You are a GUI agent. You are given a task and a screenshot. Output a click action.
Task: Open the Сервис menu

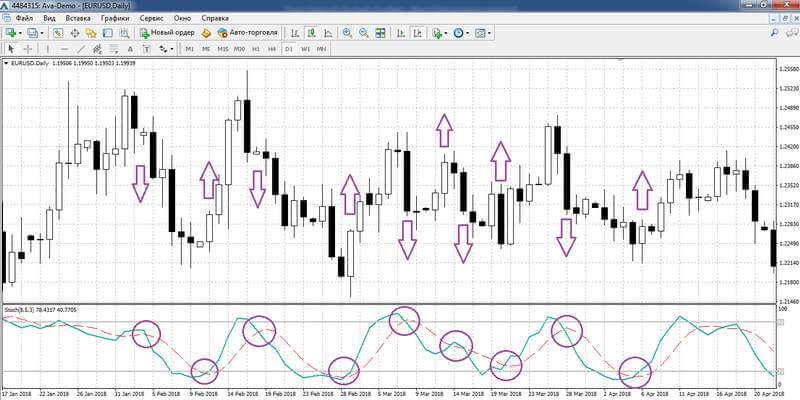pos(152,18)
